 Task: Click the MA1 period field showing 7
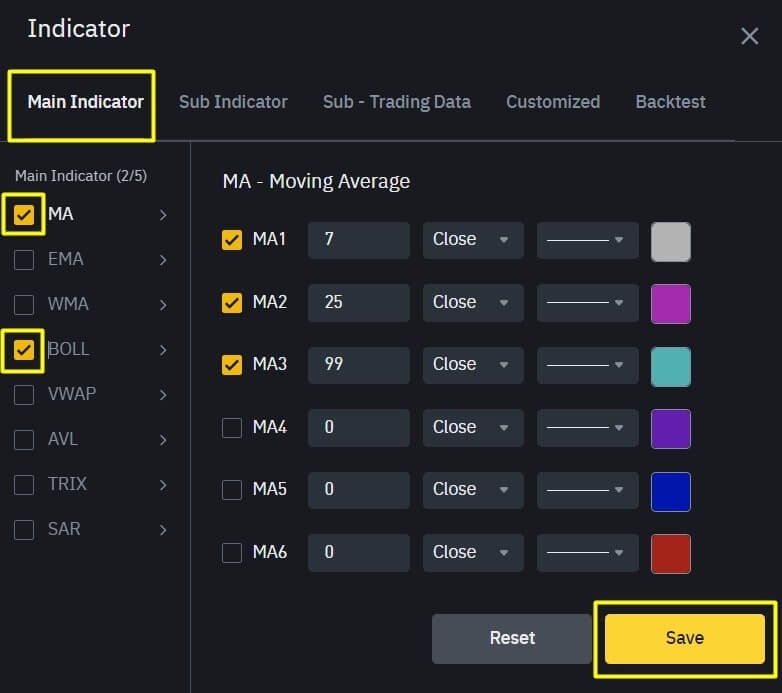coord(359,240)
